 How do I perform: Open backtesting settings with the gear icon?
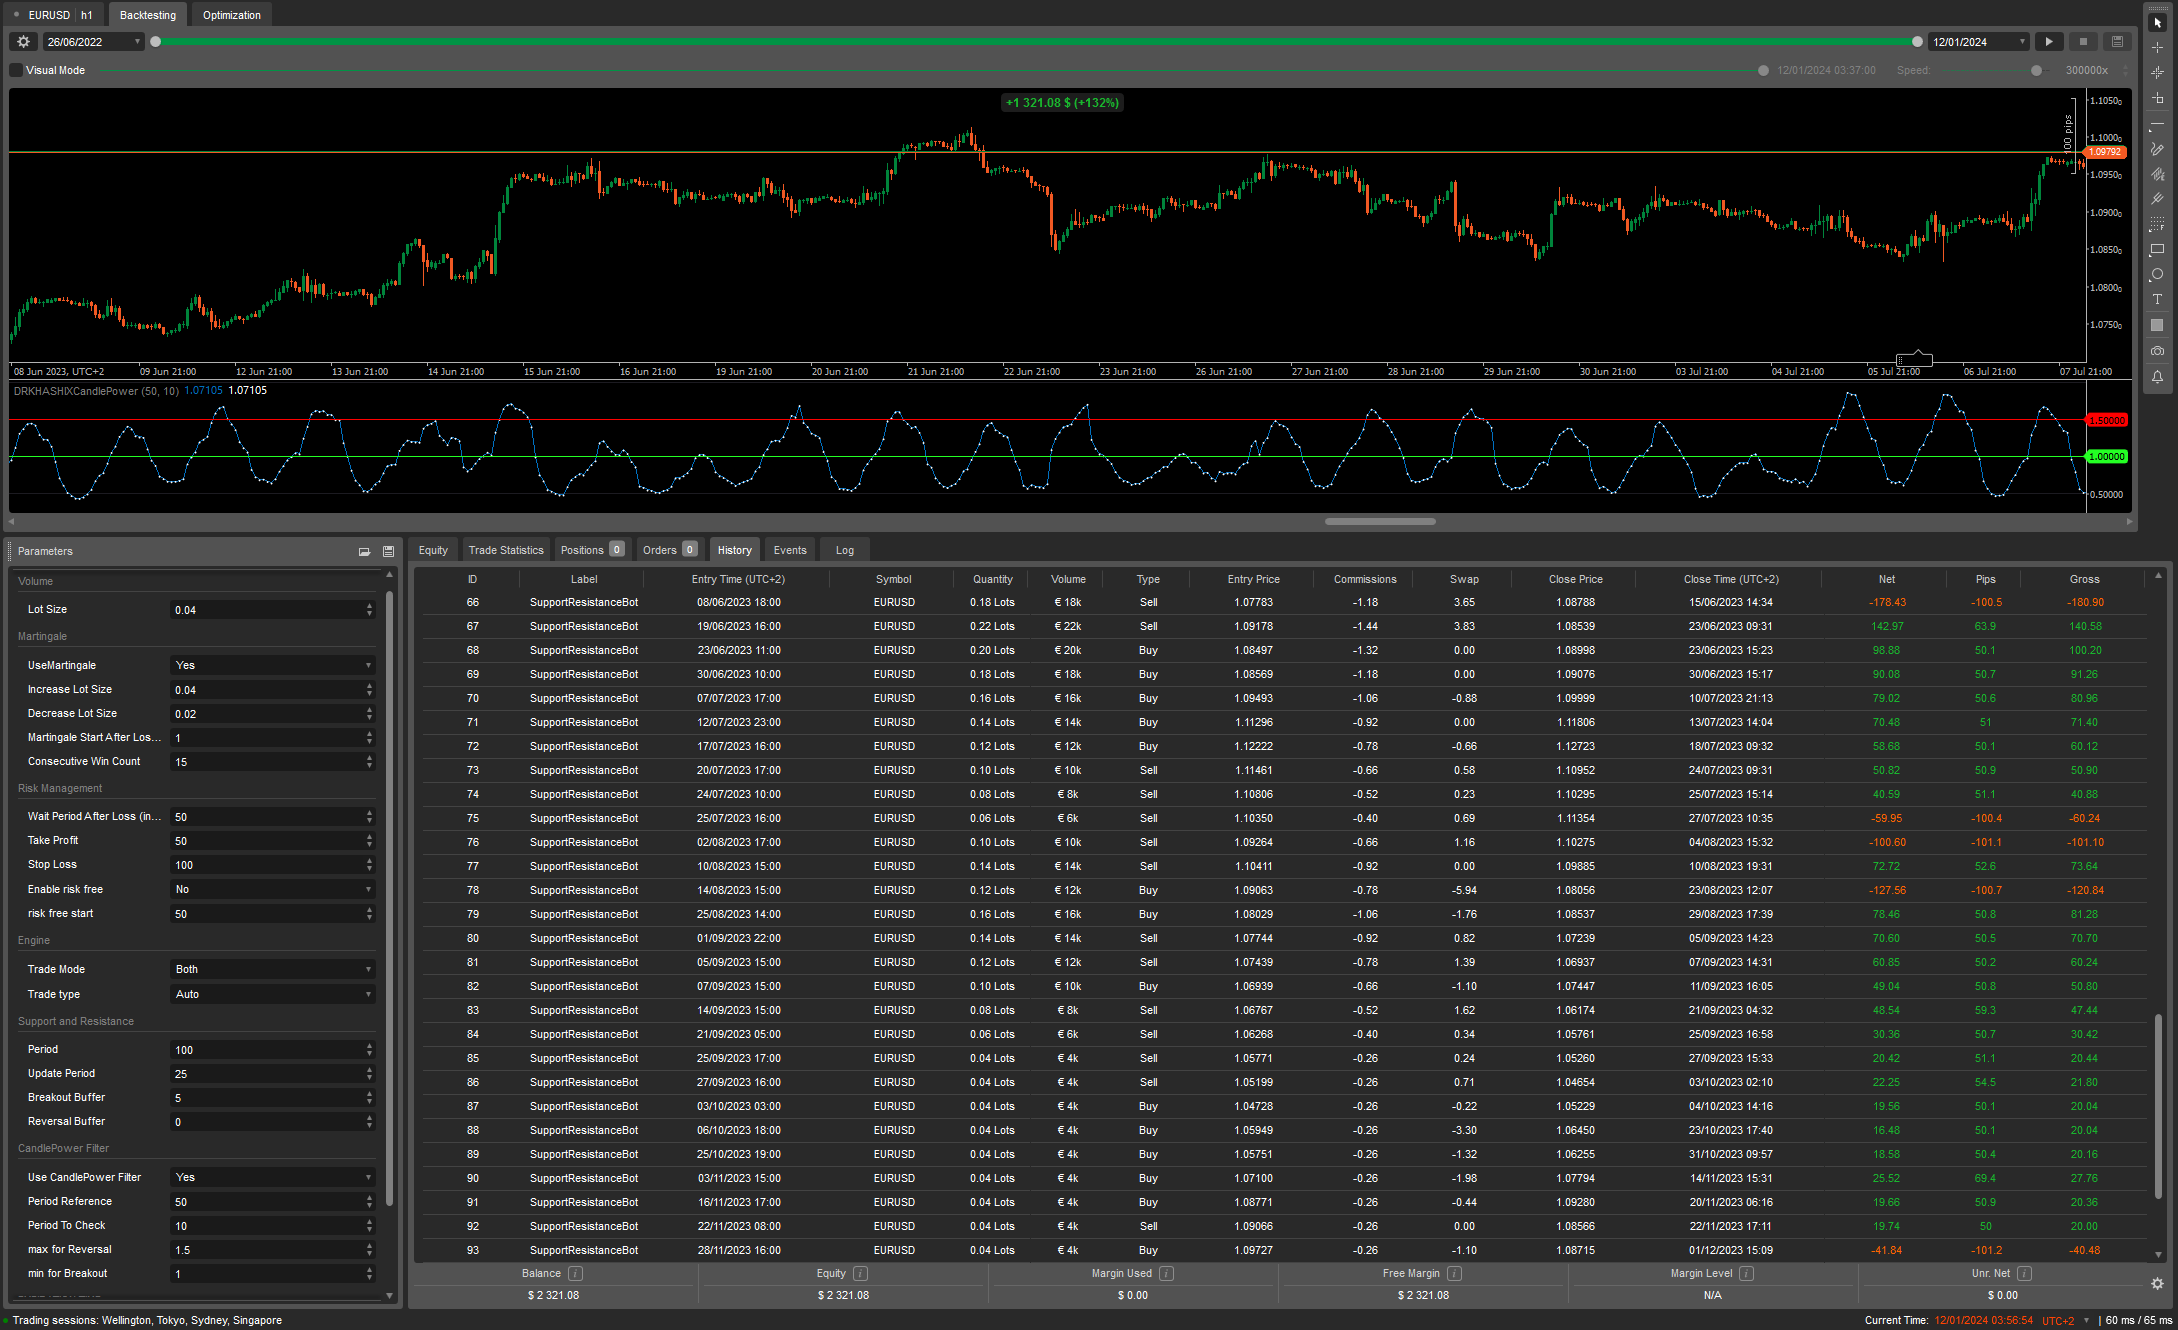[x=22, y=41]
